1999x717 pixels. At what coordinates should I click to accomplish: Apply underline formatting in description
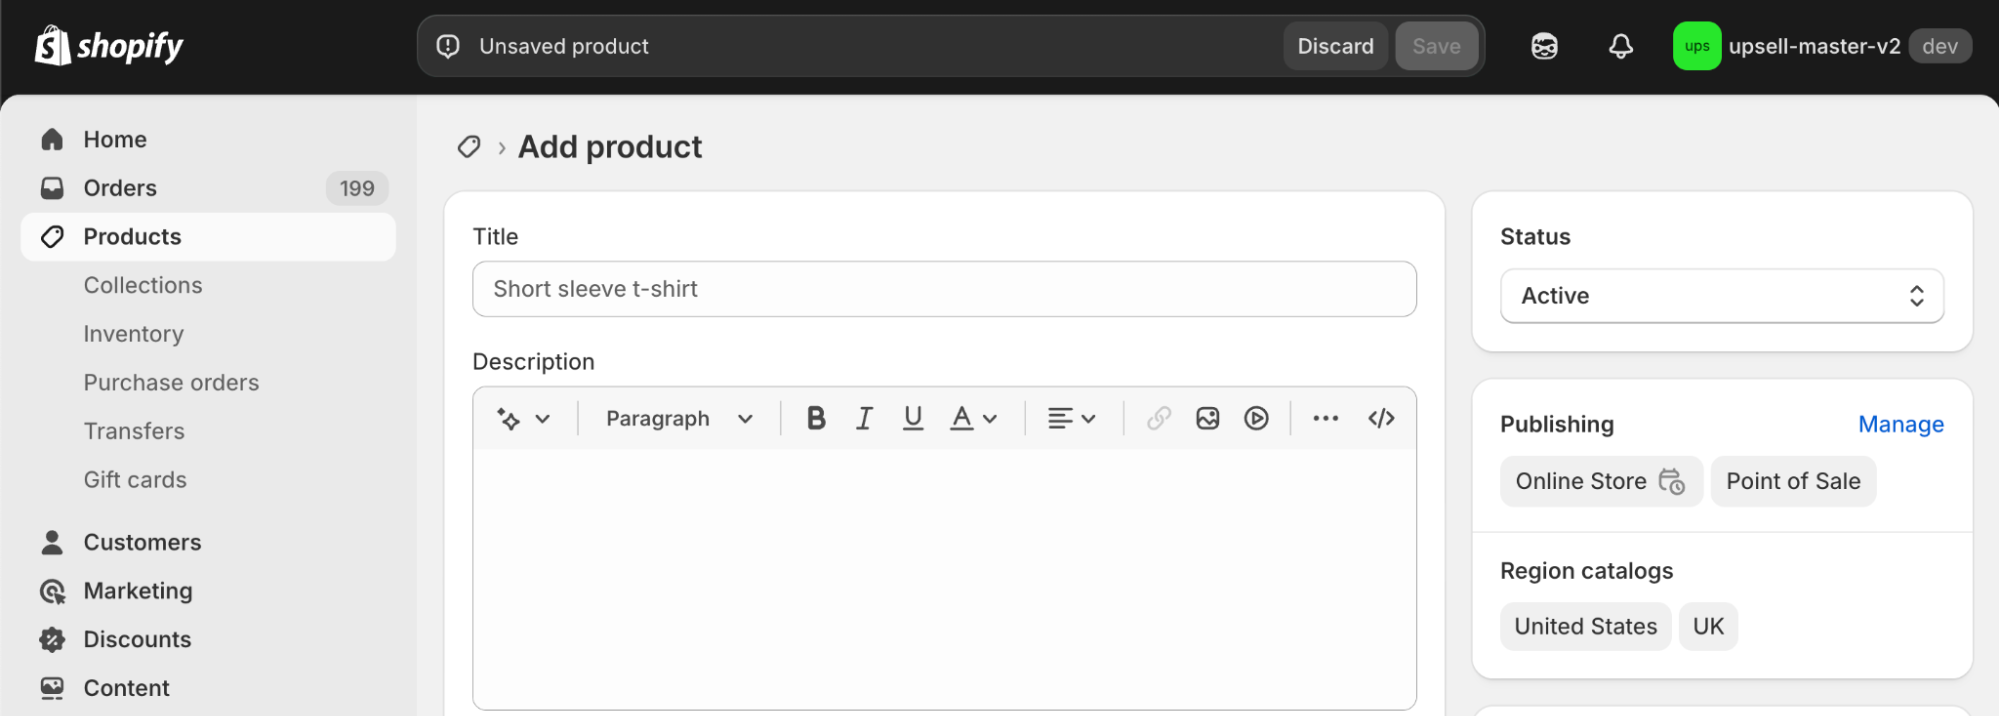912,418
